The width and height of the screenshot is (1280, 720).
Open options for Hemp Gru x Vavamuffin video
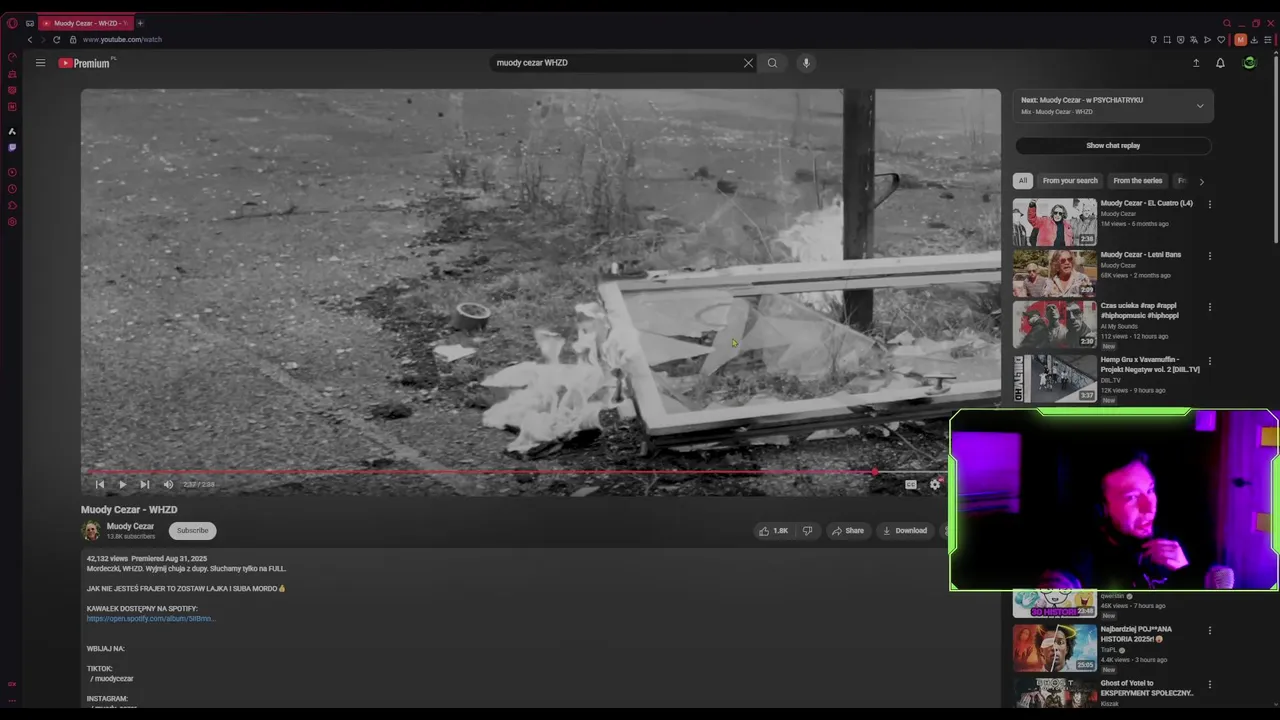pyautogui.click(x=1210, y=361)
